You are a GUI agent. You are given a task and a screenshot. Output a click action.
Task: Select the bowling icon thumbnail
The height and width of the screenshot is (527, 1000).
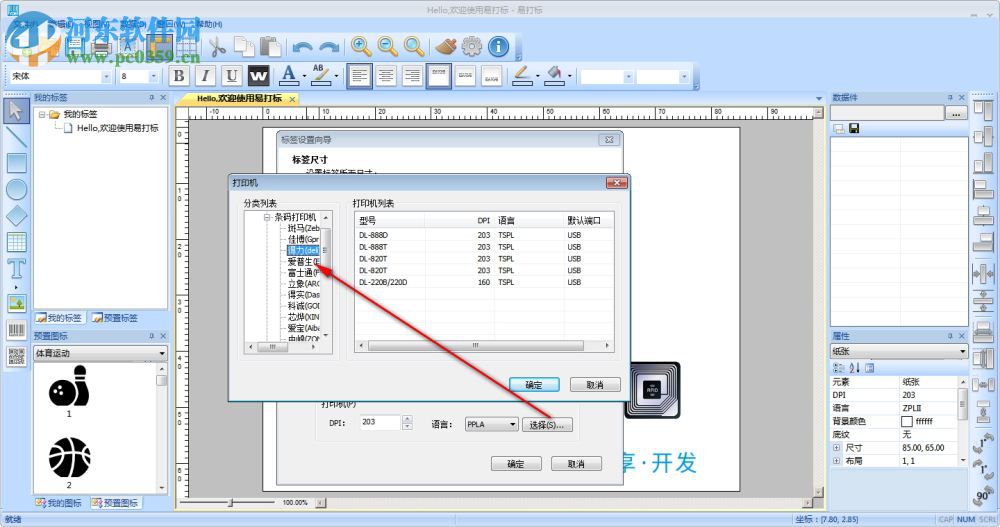(69, 386)
